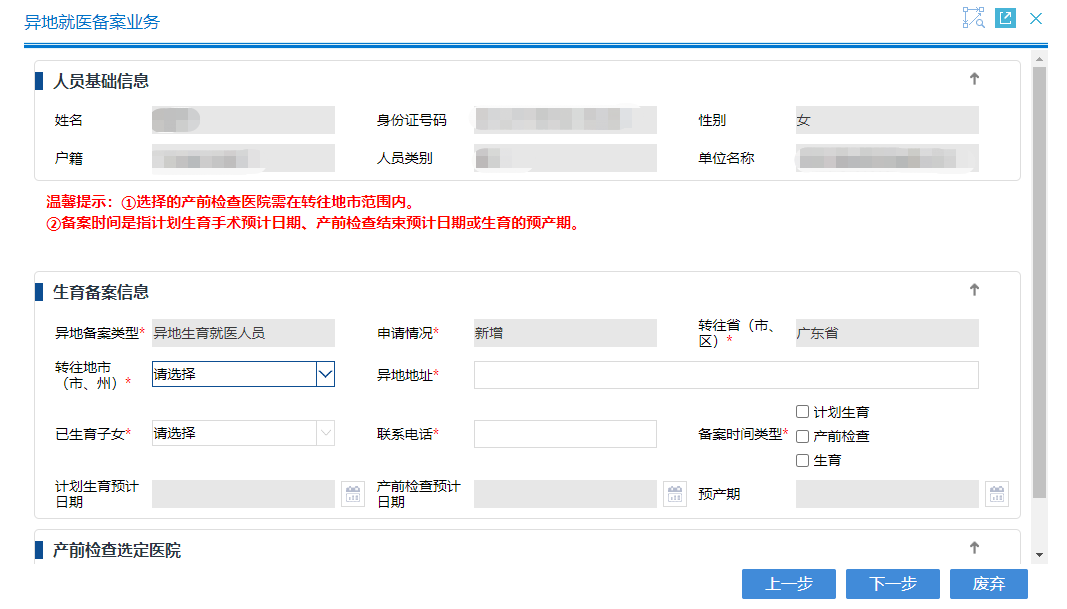1067x609 pixels.
Task: Open the calendar picker for 产前检查预计日期
Action: [x=674, y=493]
